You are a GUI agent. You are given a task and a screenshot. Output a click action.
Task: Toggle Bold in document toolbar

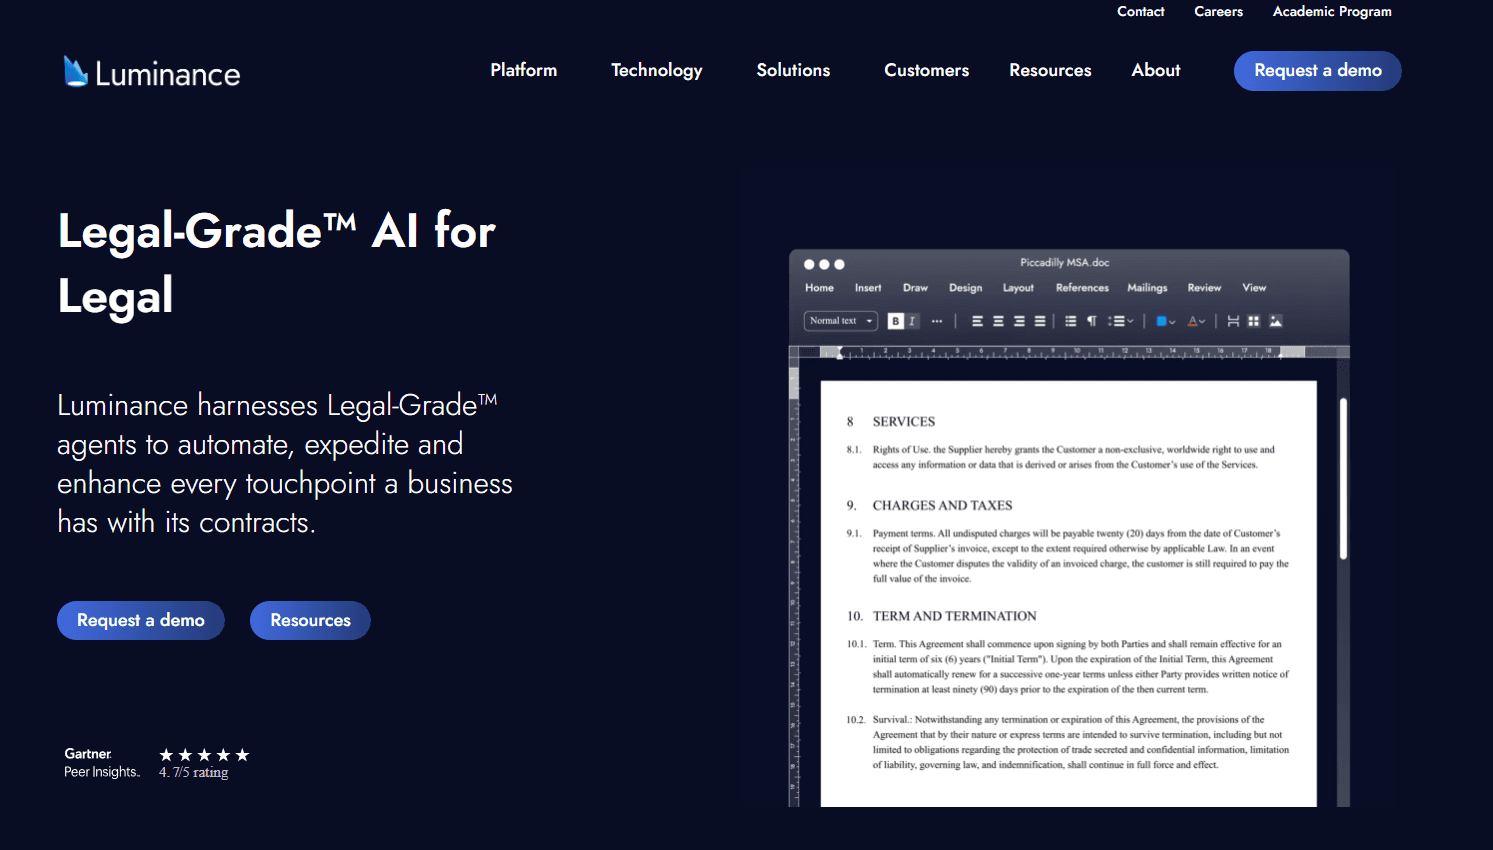click(x=896, y=321)
